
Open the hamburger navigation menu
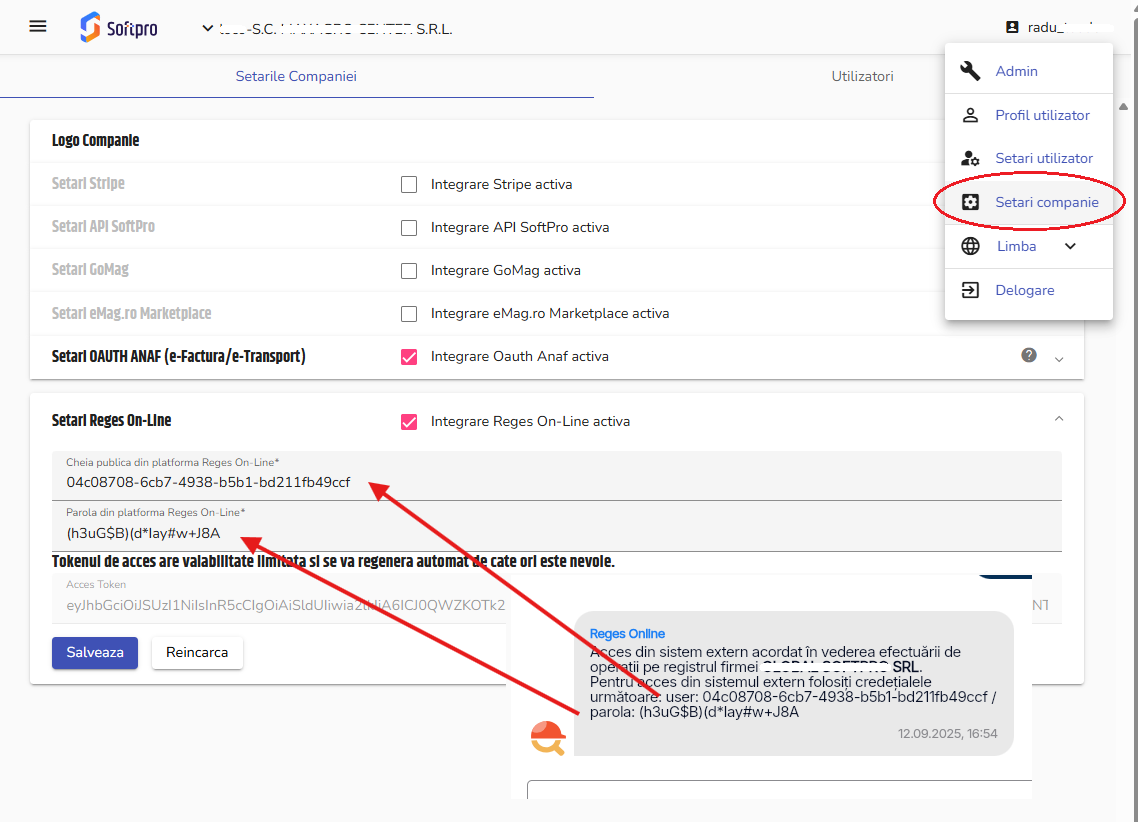click(x=37, y=26)
